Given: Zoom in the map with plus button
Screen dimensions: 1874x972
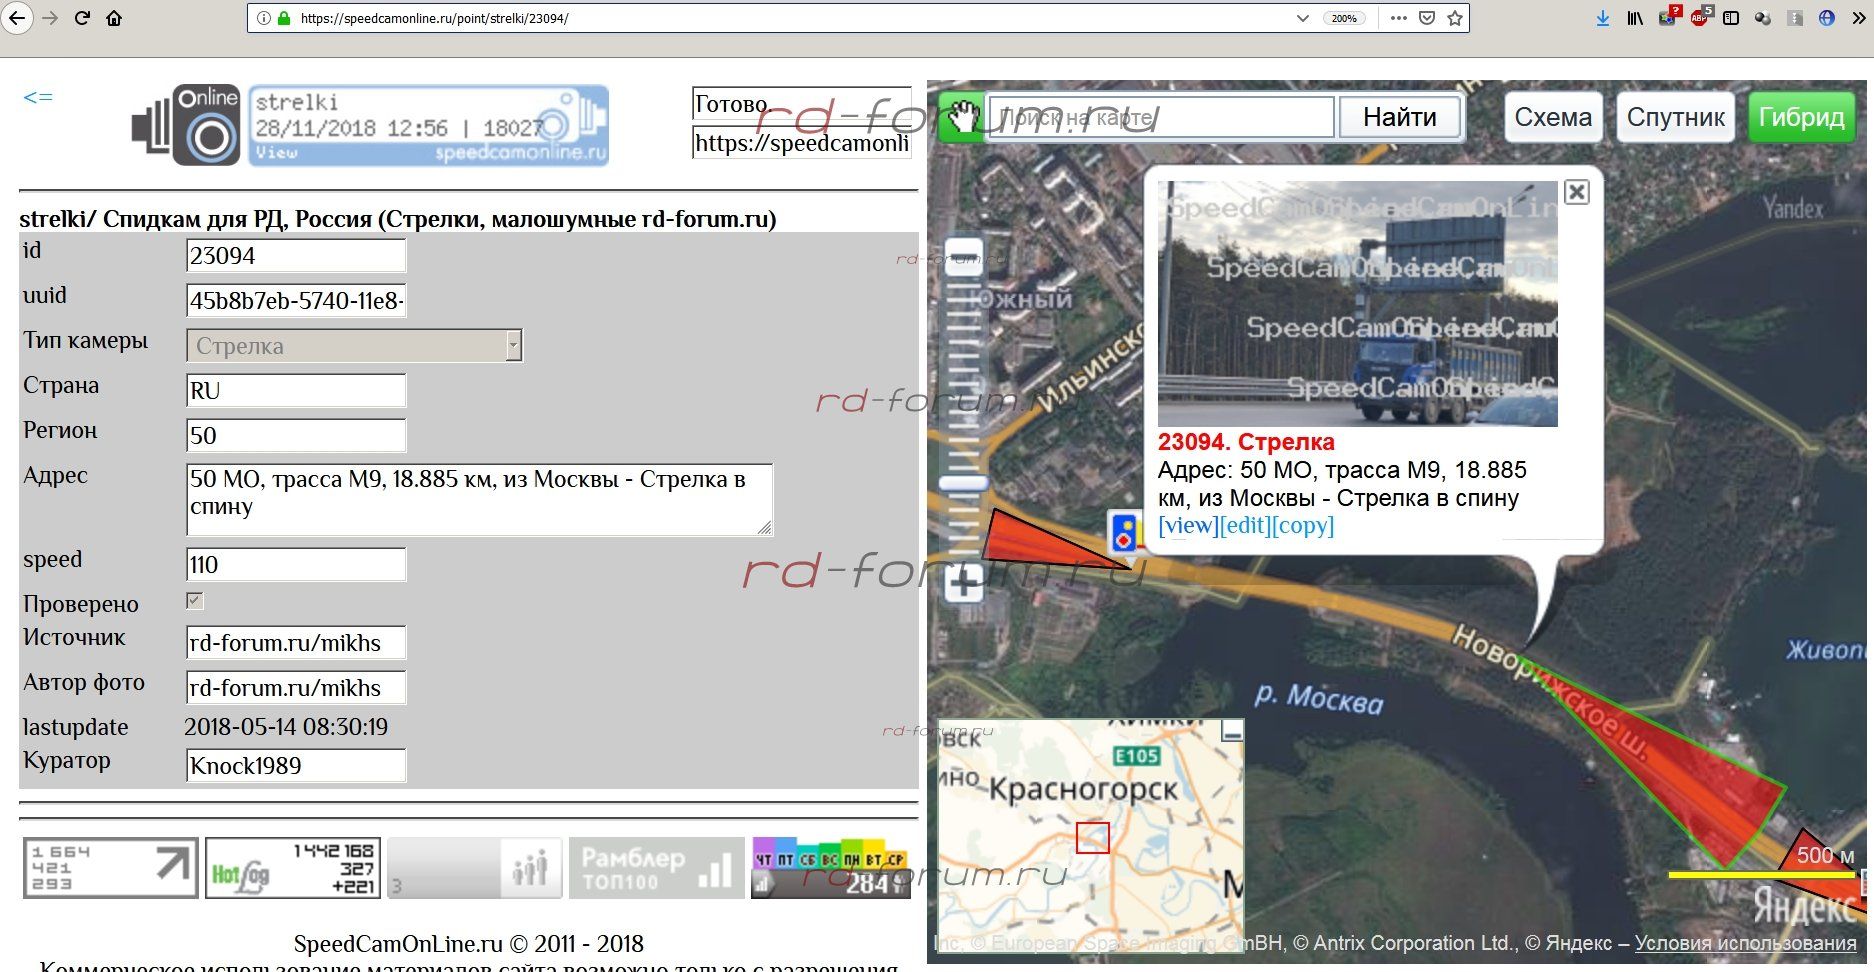Looking at the screenshot, I should click(x=964, y=584).
